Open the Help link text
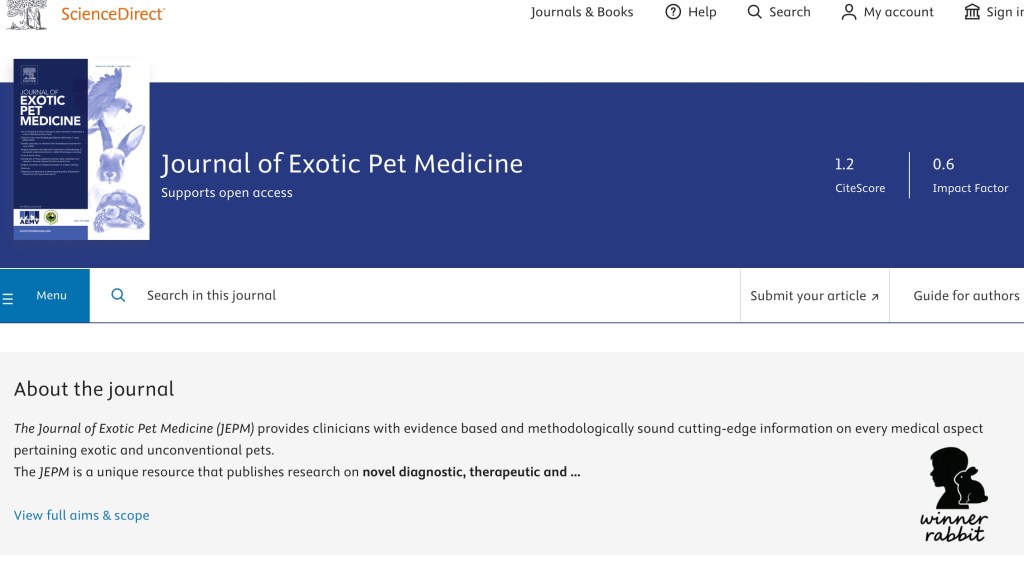Viewport: 1024px width, 565px height. 702,12
